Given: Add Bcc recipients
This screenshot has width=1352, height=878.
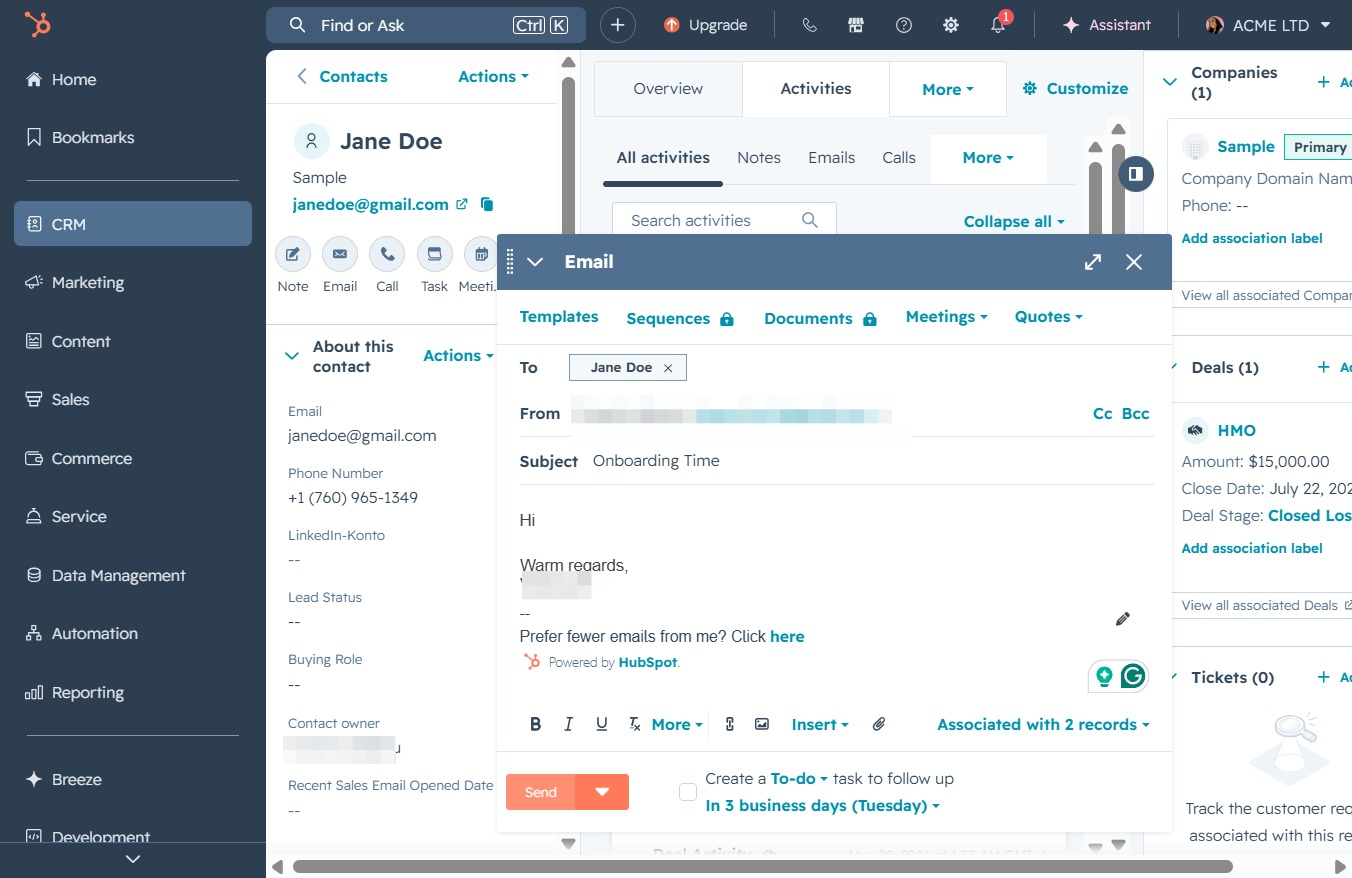Looking at the screenshot, I should point(1136,413).
